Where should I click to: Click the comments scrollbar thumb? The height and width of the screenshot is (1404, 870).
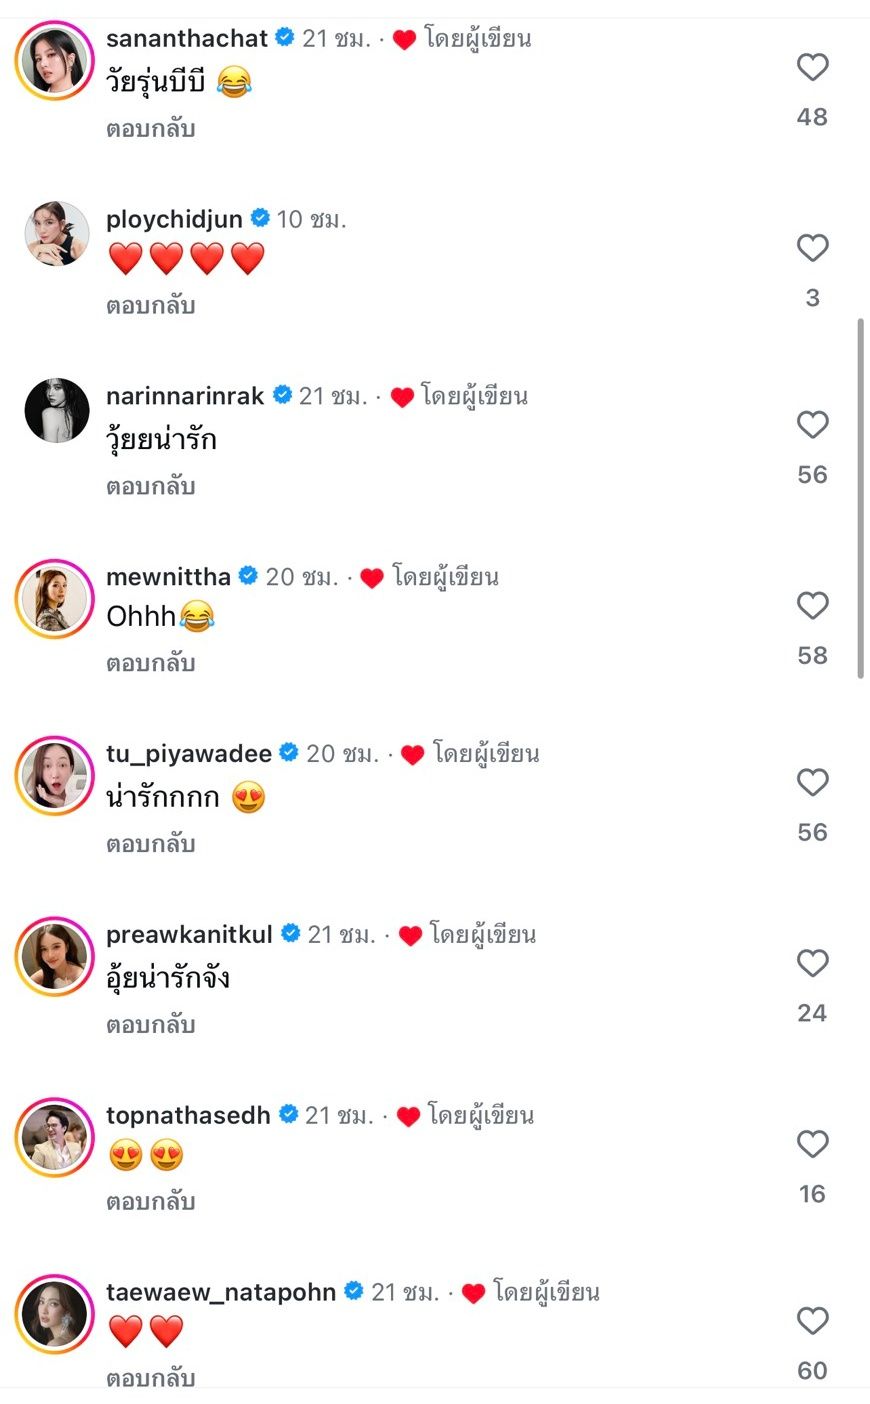click(x=860, y=498)
